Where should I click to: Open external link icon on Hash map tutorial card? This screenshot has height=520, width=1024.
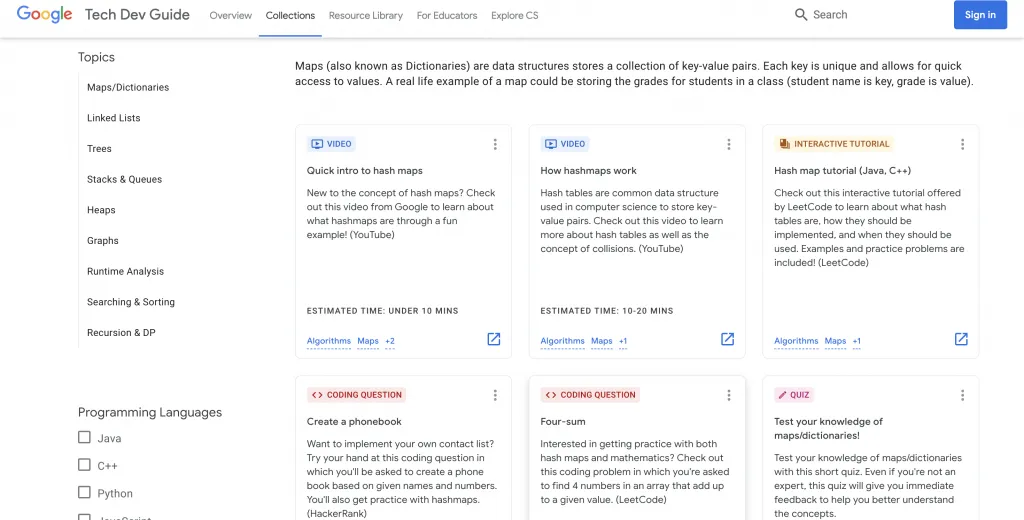961,339
